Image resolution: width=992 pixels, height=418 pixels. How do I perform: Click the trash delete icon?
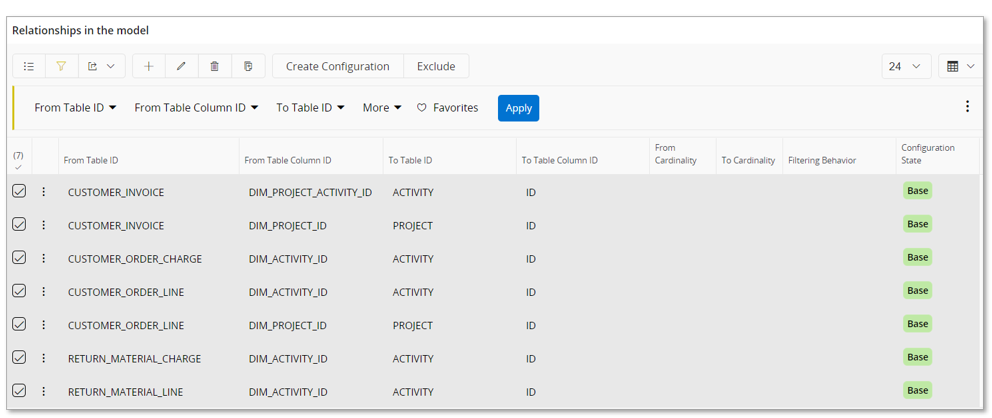click(214, 67)
